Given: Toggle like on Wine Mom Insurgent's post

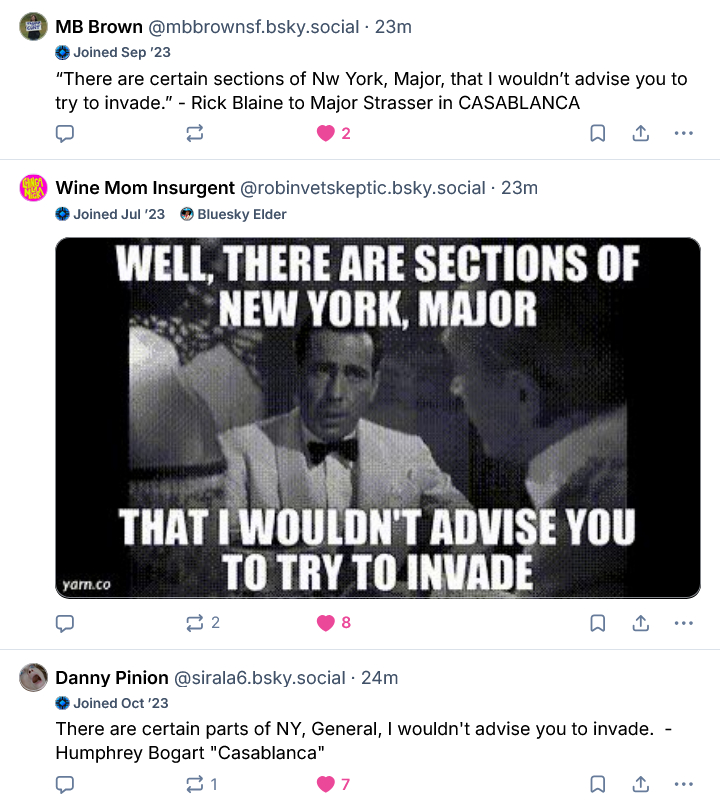Looking at the screenshot, I should [x=326, y=623].
